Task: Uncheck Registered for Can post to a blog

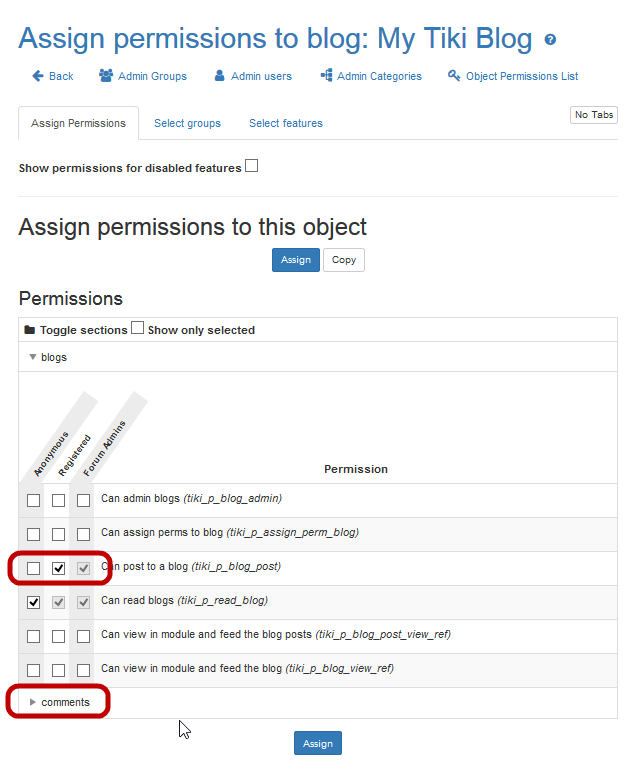Action: tap(59, 568)
